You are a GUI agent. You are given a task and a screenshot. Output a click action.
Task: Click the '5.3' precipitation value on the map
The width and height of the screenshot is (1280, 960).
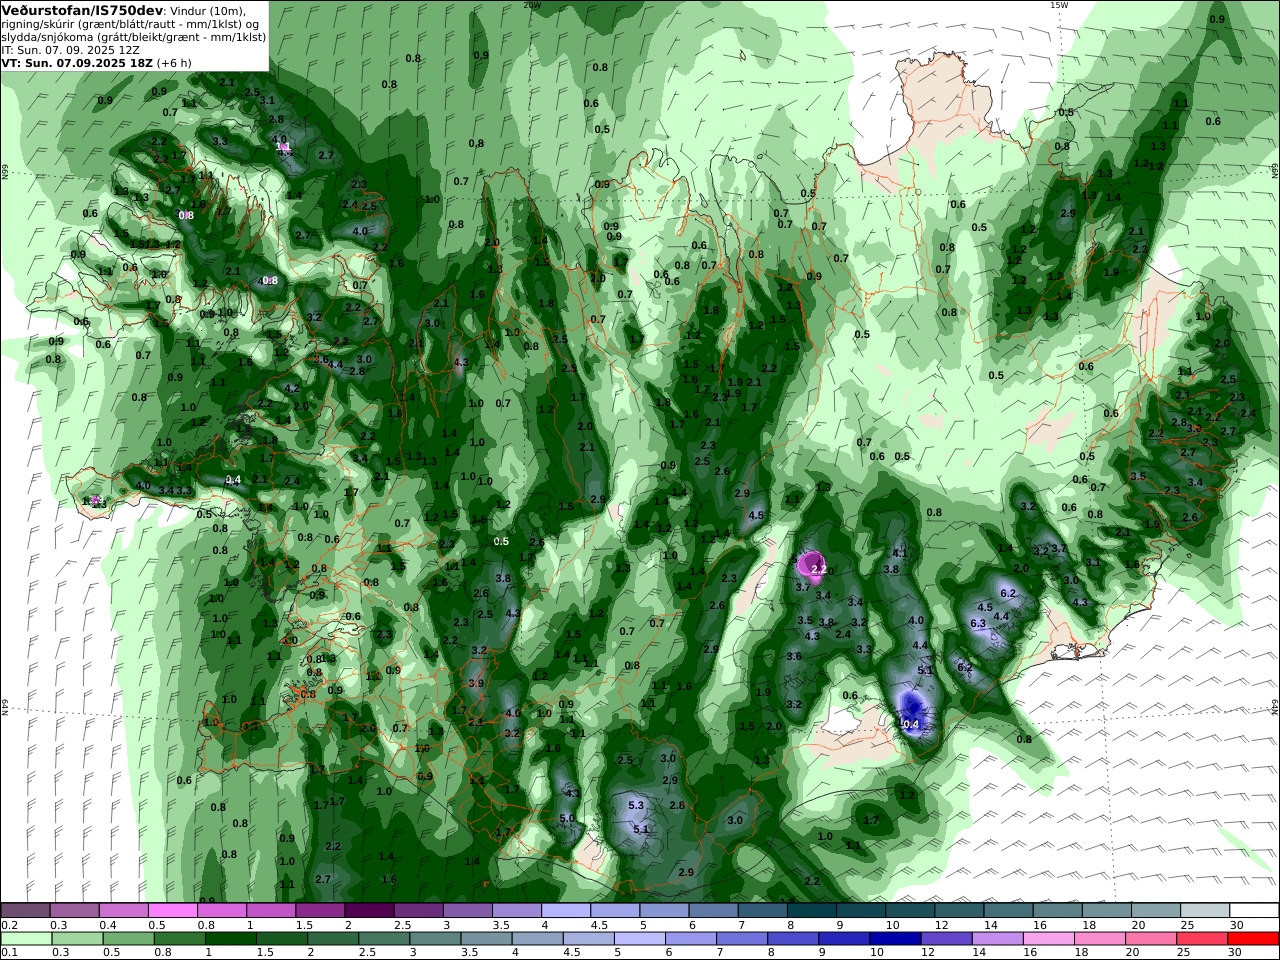(x=636, y=805)
